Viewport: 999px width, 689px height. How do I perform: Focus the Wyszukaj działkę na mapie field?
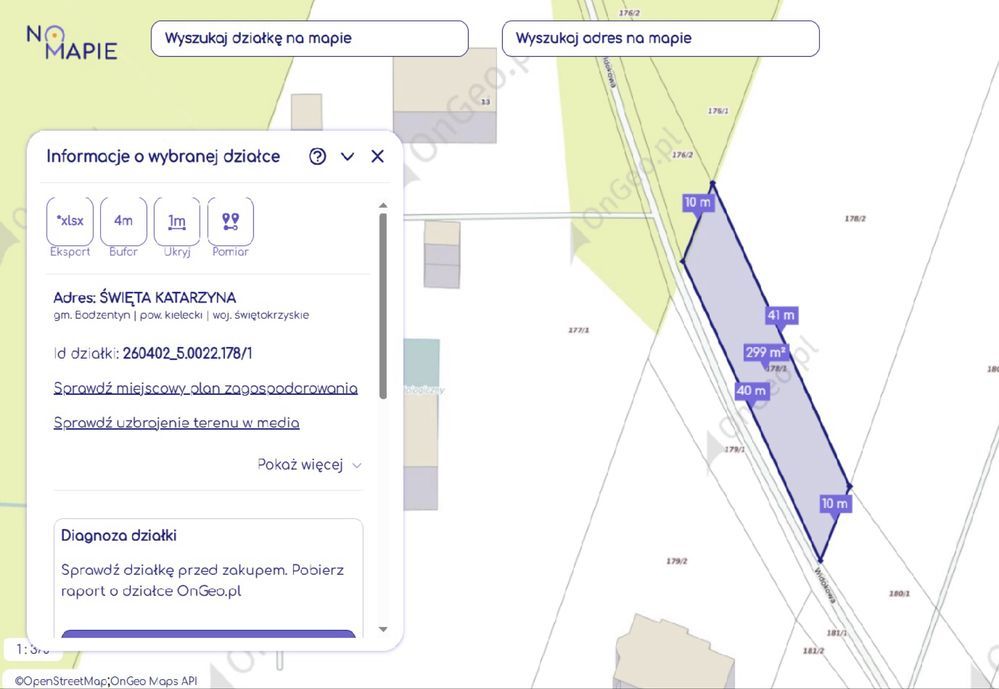pos(310,38)
